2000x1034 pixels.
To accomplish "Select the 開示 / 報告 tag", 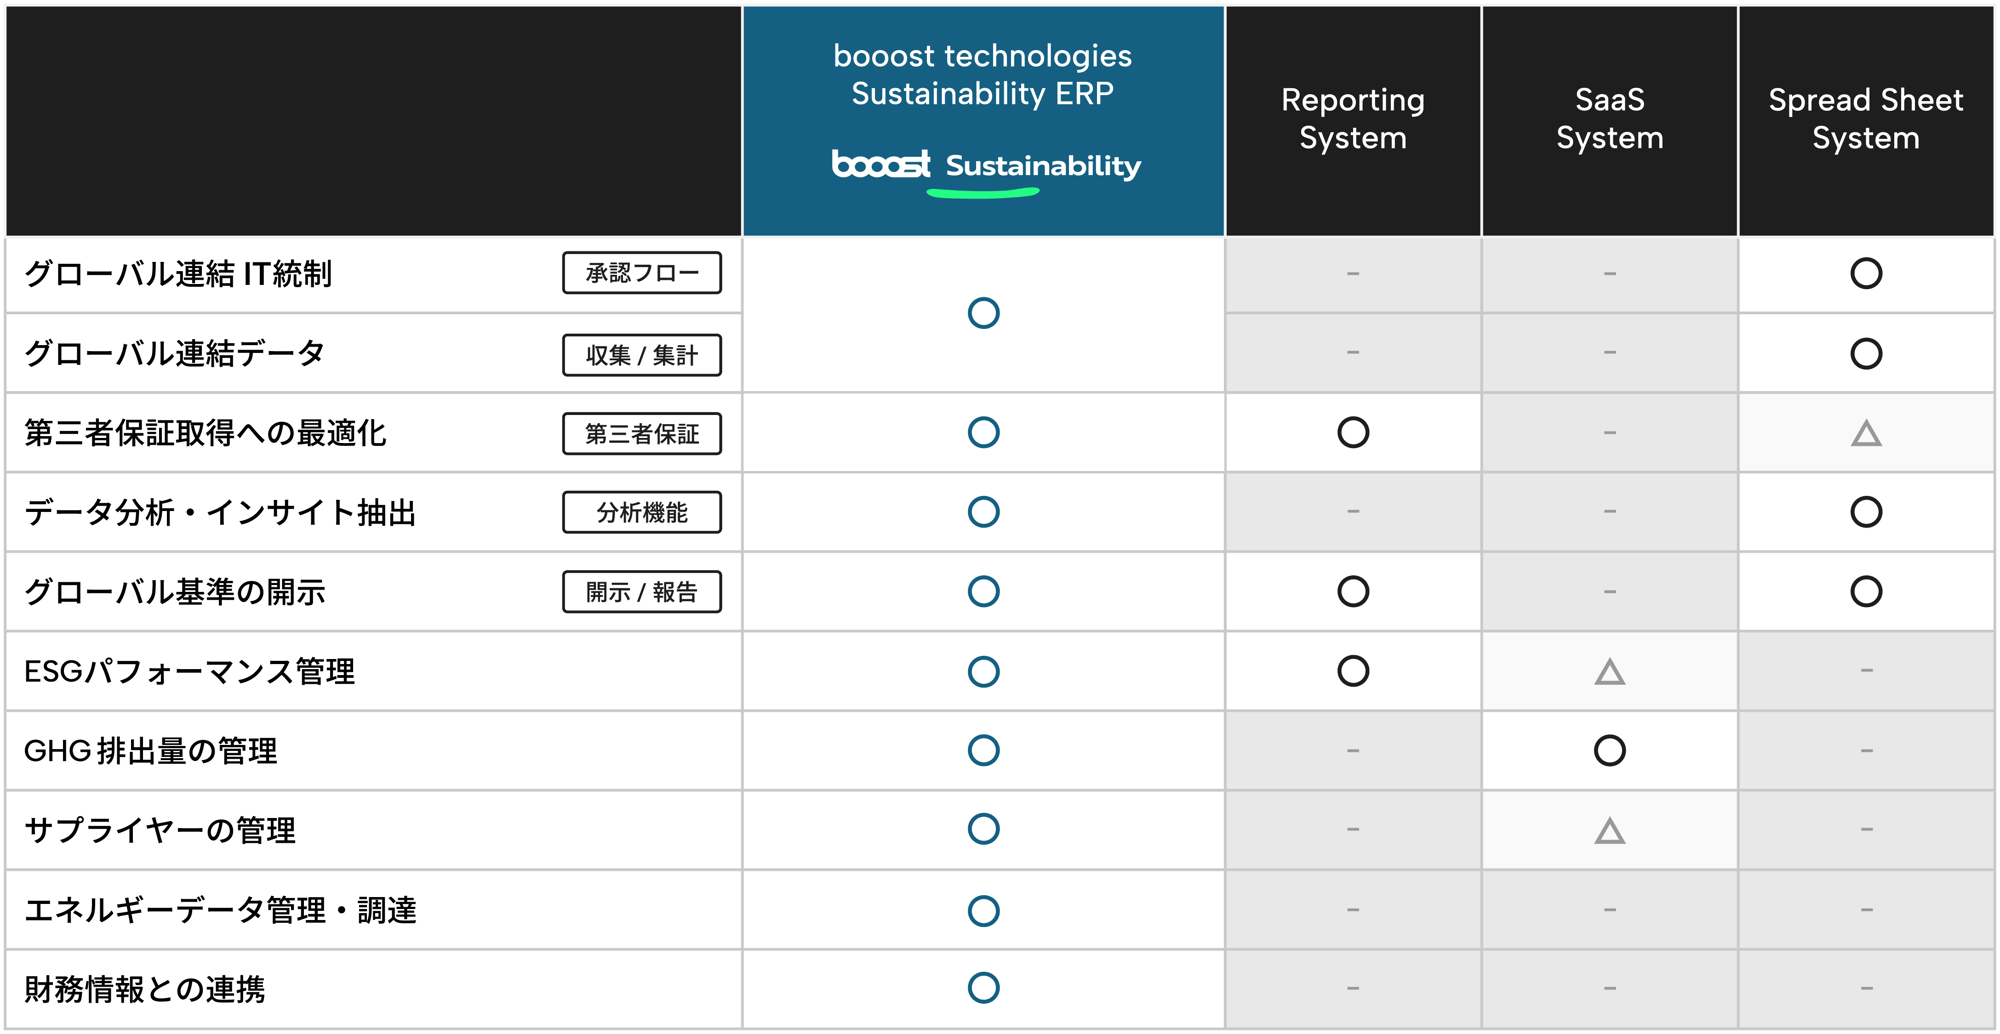I will 642,592.
